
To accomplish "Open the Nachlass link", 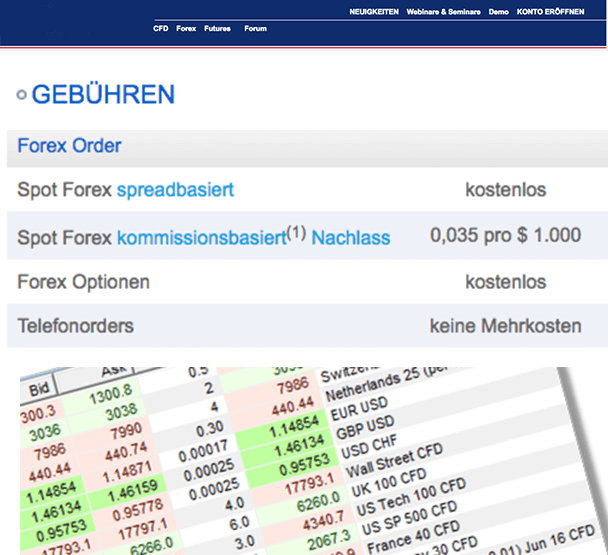I will [x=351, y=237].
